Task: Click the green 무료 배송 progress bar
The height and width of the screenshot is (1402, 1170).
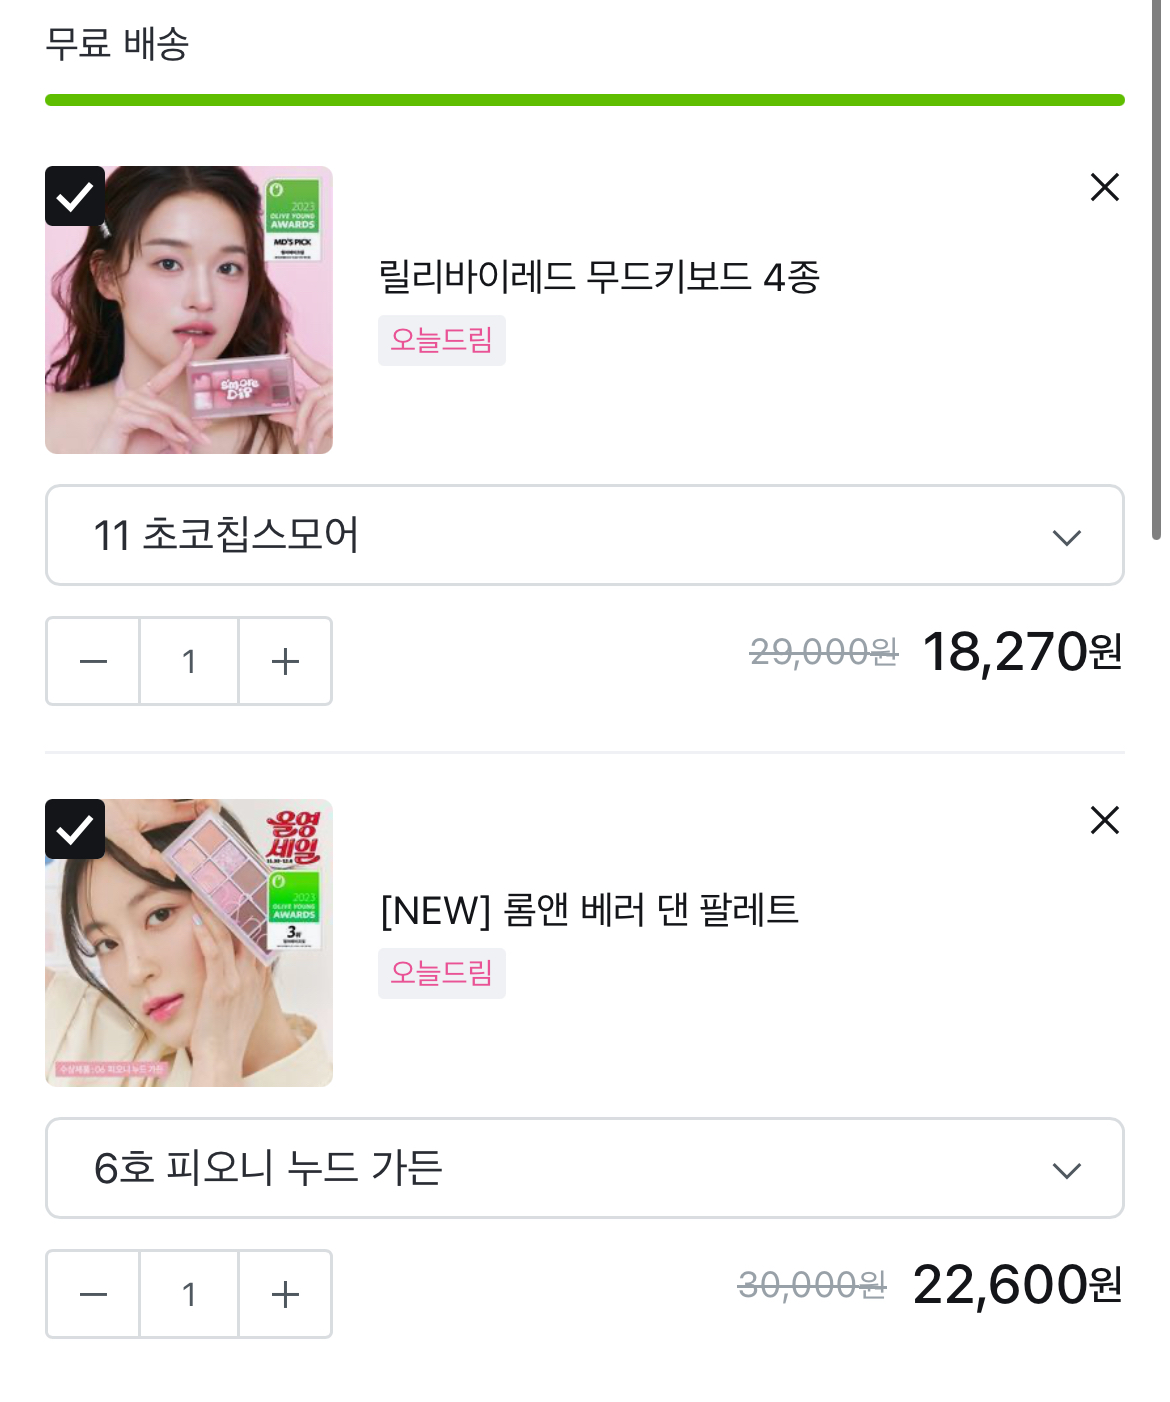Action: click(x=585, y=100)
